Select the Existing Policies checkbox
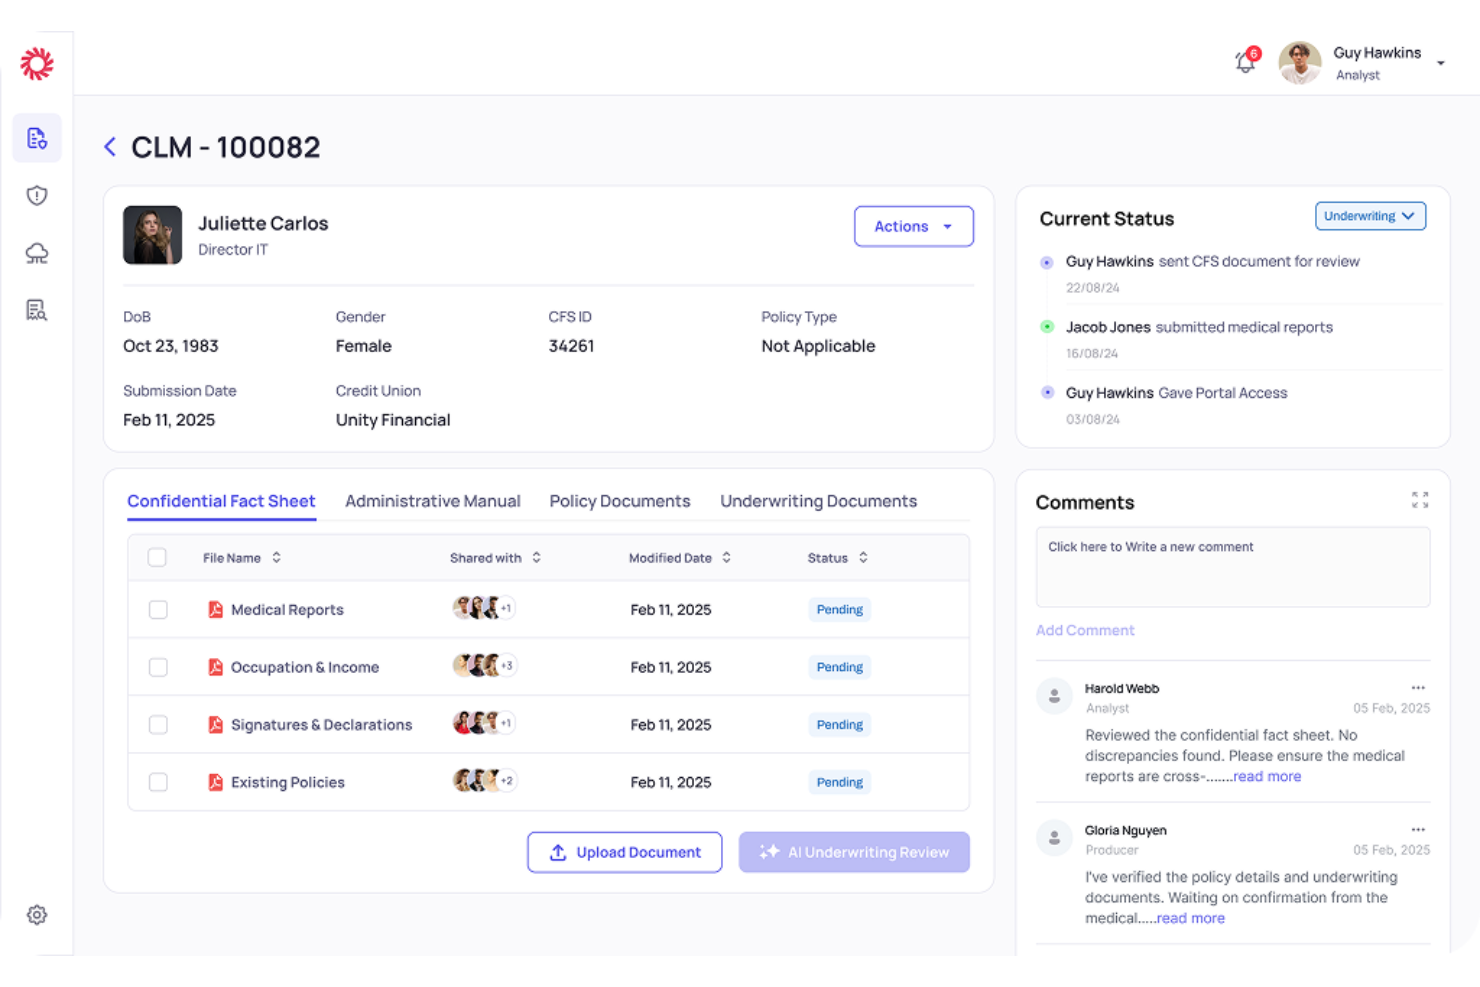Screen dimensions: 1480x987 tap(157, 782)
